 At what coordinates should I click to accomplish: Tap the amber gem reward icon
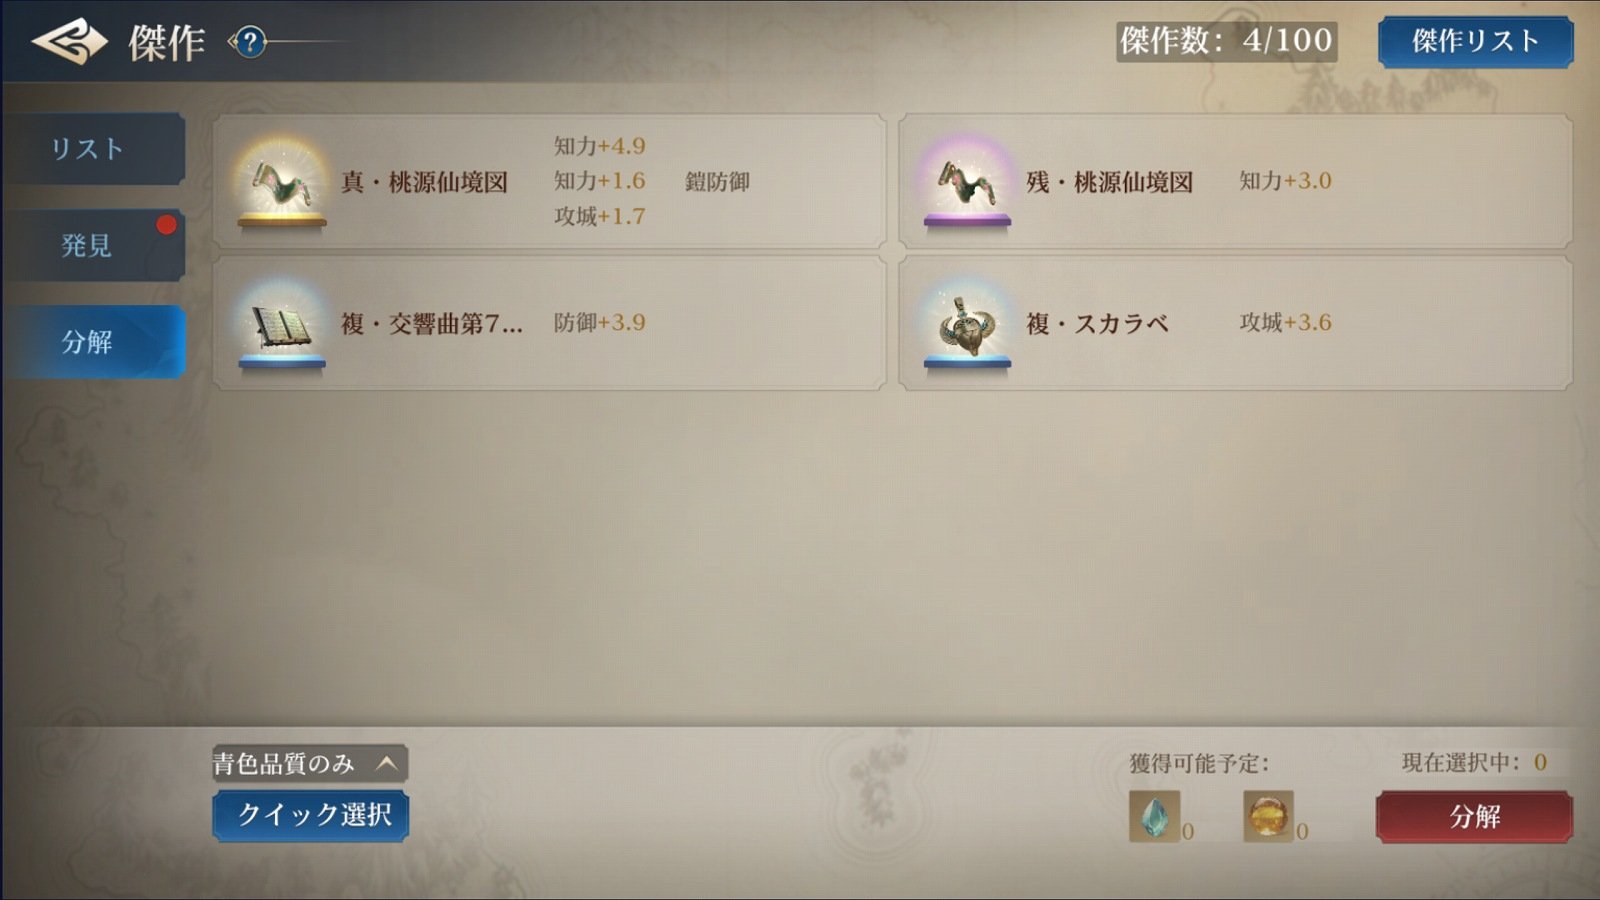tap(1268, 816)
